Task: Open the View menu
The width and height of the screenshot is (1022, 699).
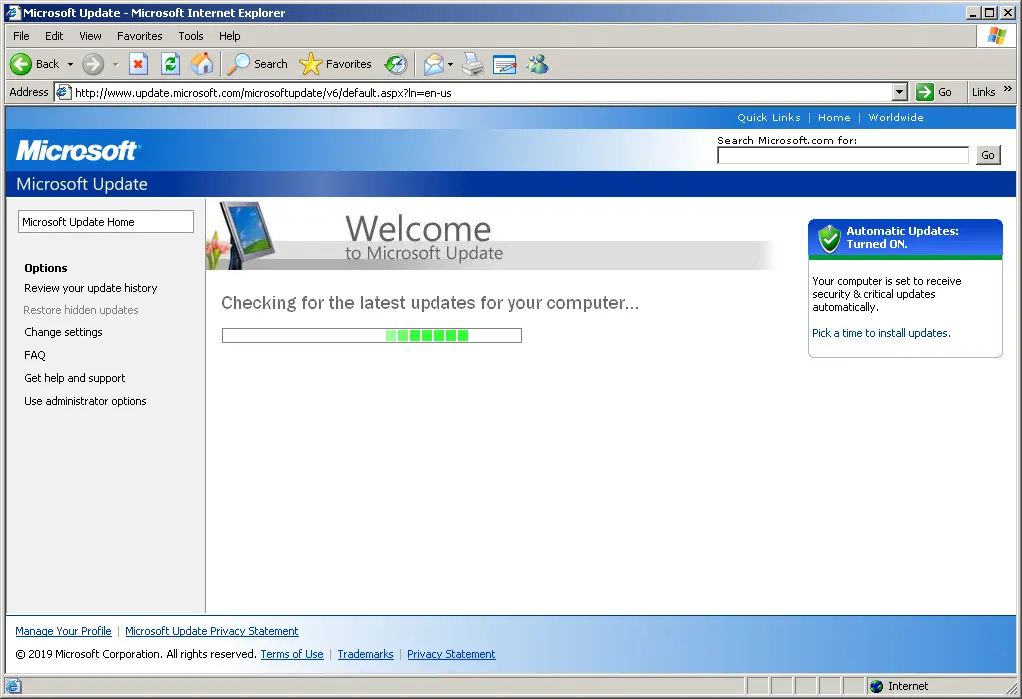Action: (x=91, y=36)
